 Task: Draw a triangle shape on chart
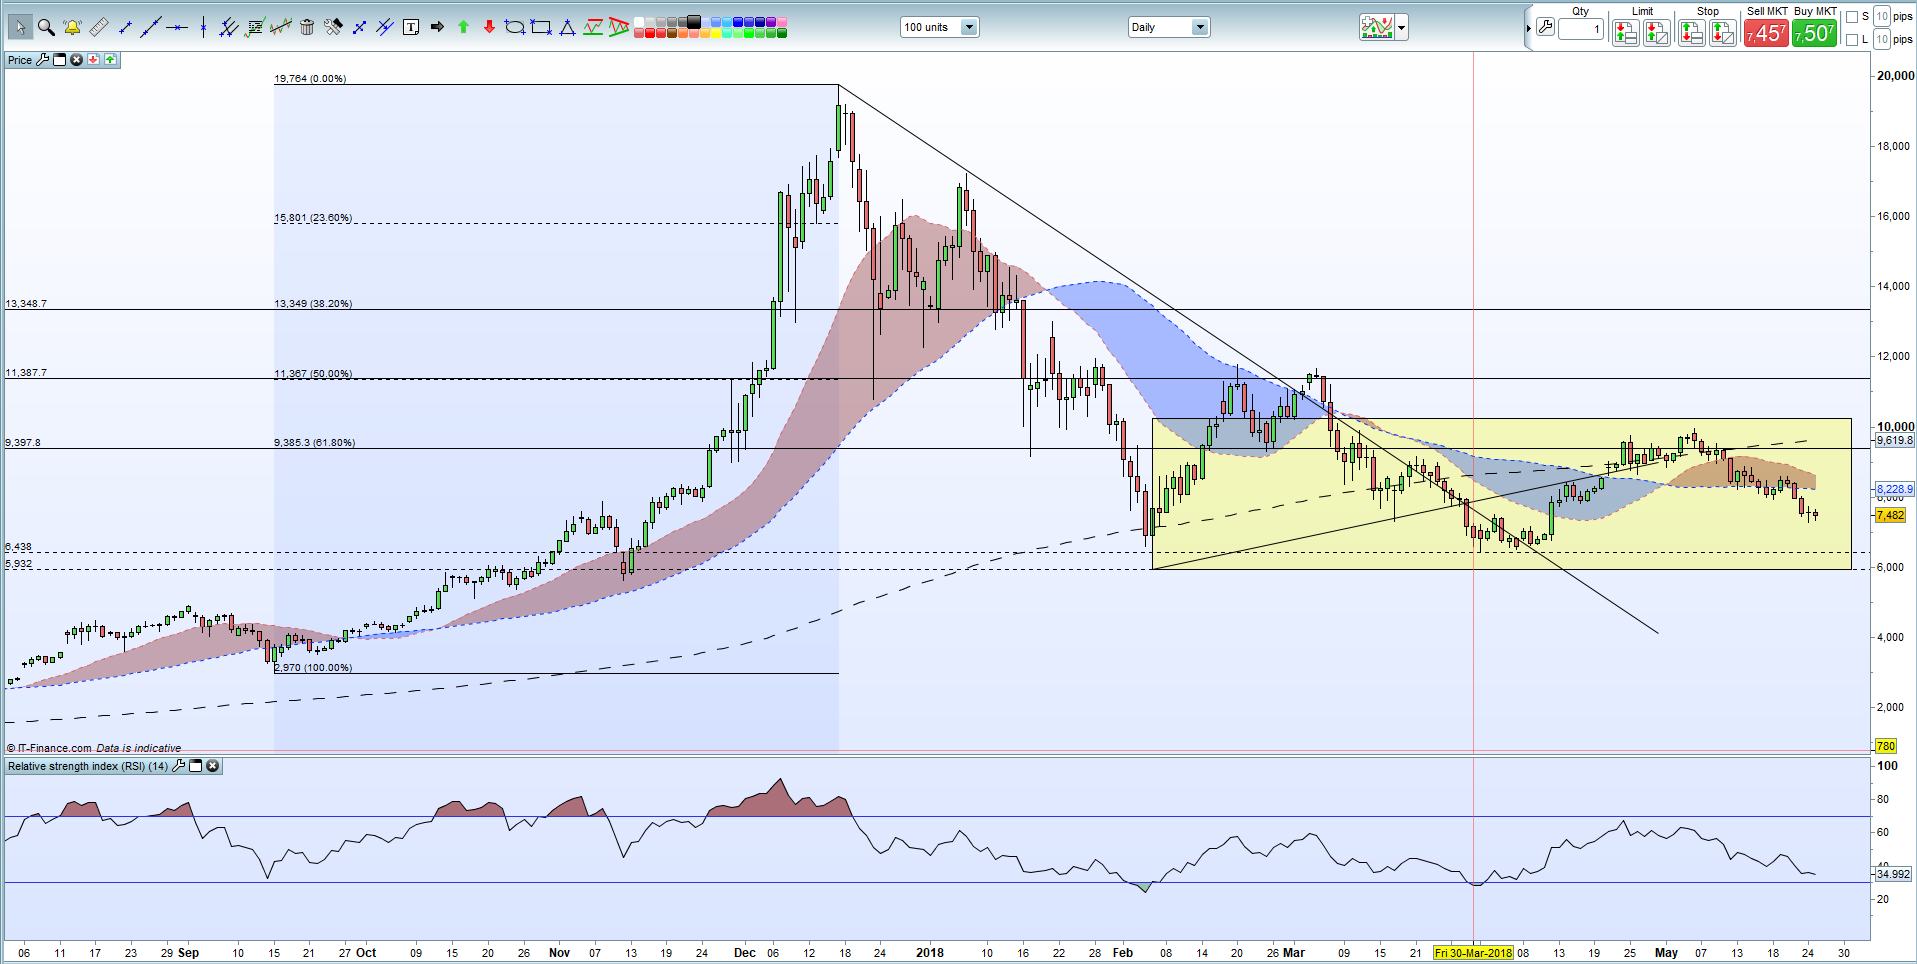click(x=567, y=27)
